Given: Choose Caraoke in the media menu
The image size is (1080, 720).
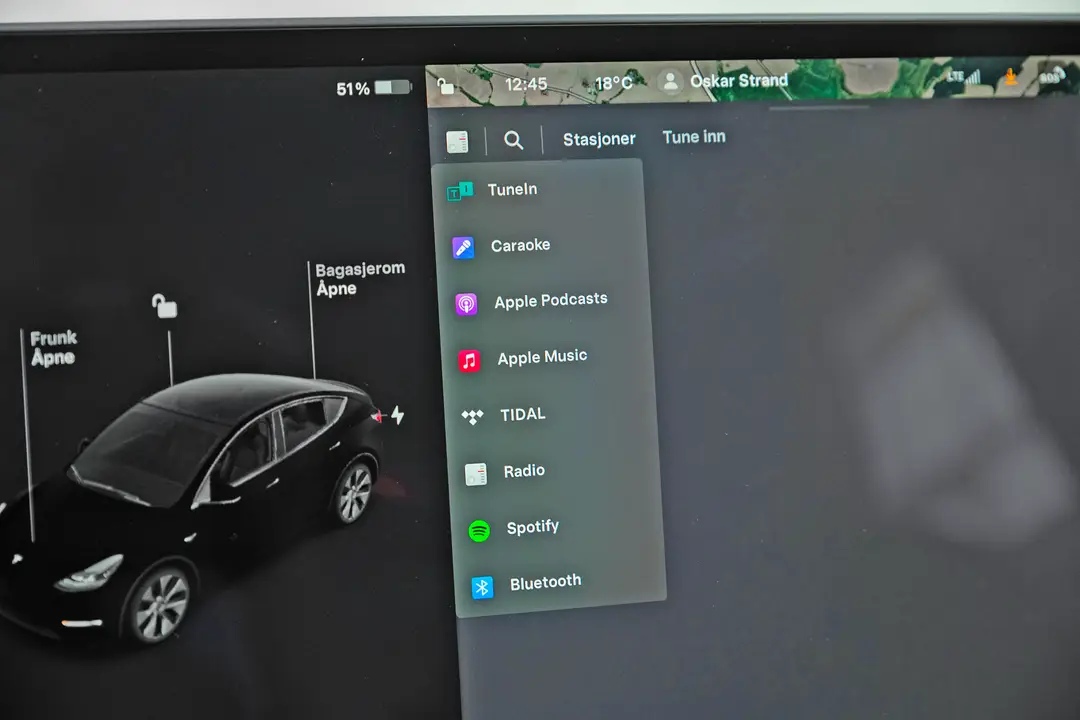Looking at the screenshot, I should point(541,245).
